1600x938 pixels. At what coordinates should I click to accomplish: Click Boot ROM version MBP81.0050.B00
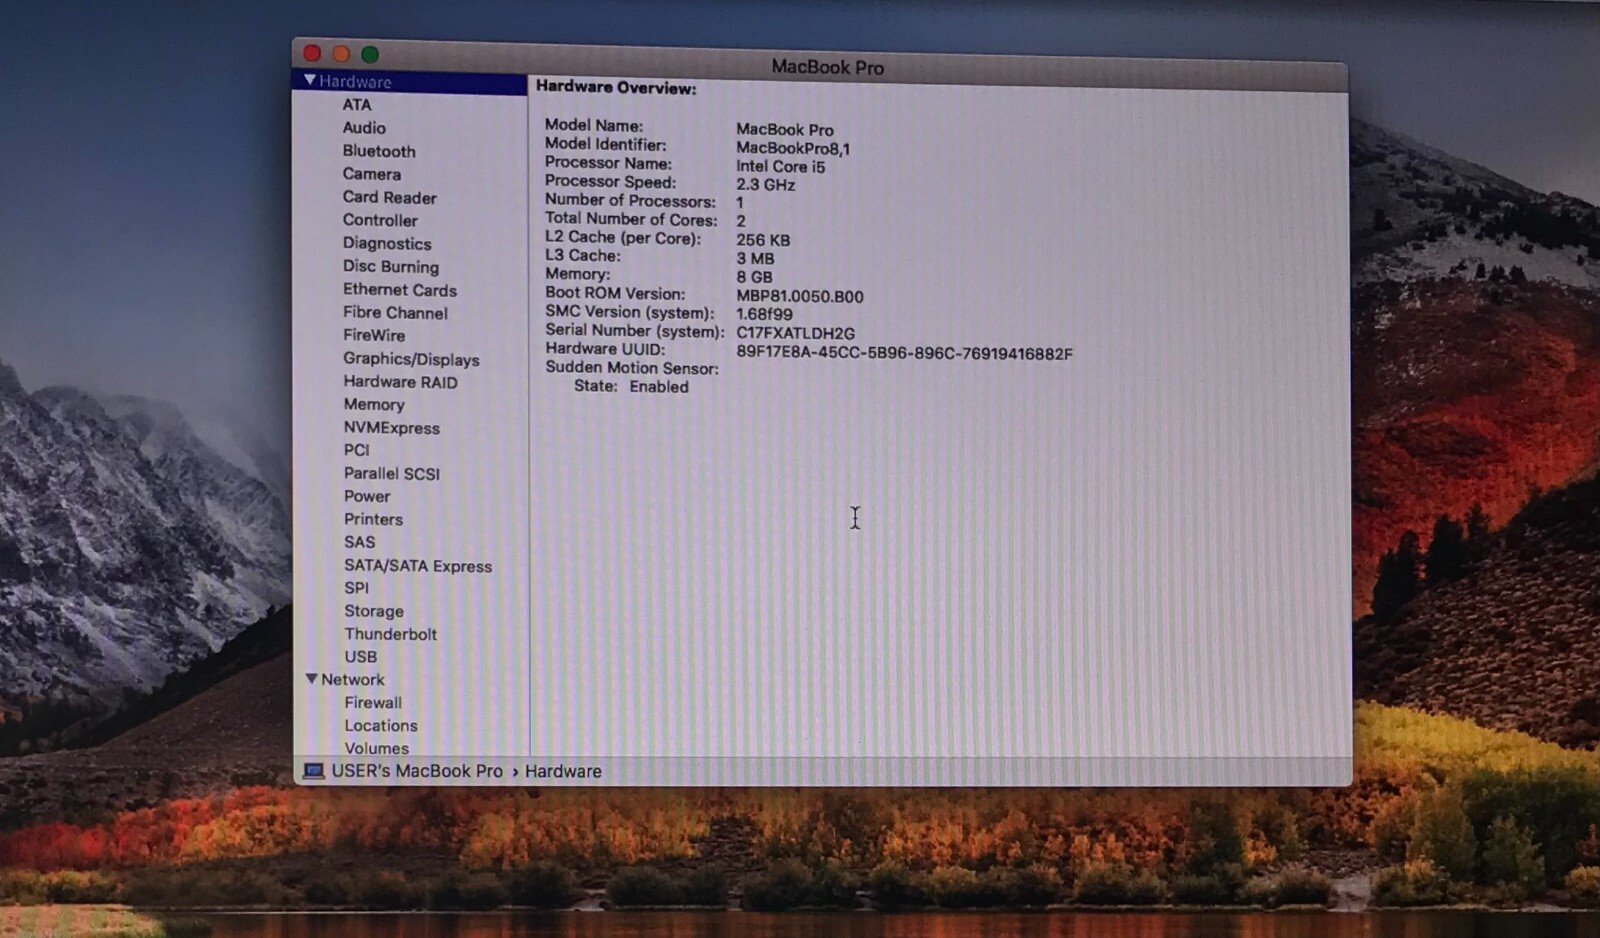[799, 296]
